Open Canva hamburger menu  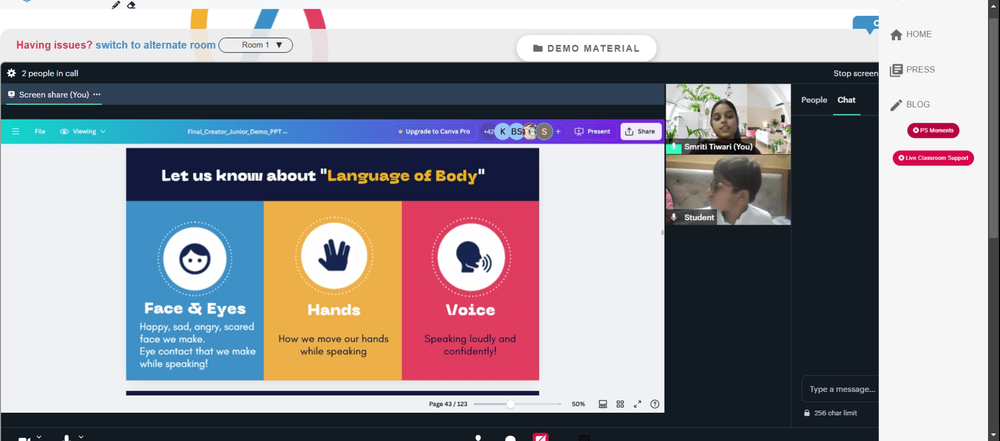(16, 131)
